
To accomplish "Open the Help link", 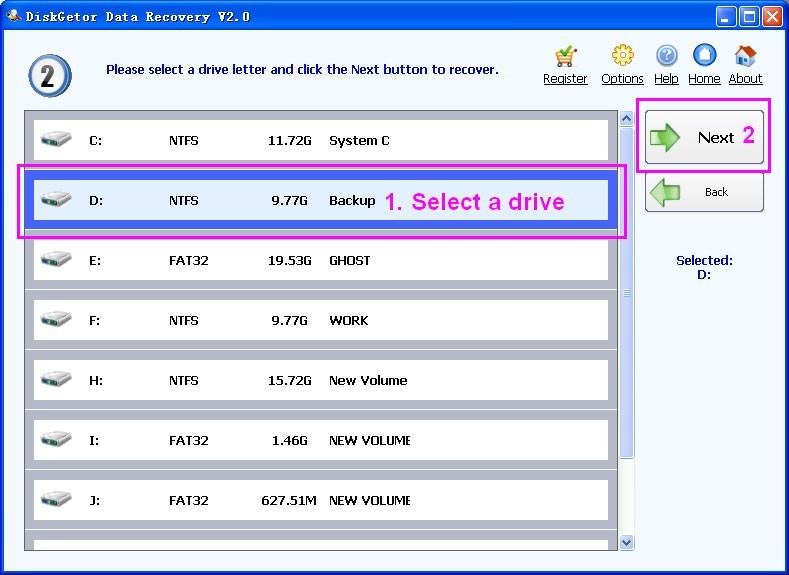I will tap(666, 79).
